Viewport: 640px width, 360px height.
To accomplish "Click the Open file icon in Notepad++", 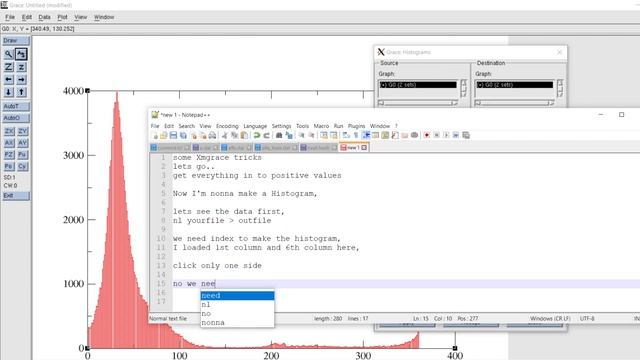I will [164, 136].
